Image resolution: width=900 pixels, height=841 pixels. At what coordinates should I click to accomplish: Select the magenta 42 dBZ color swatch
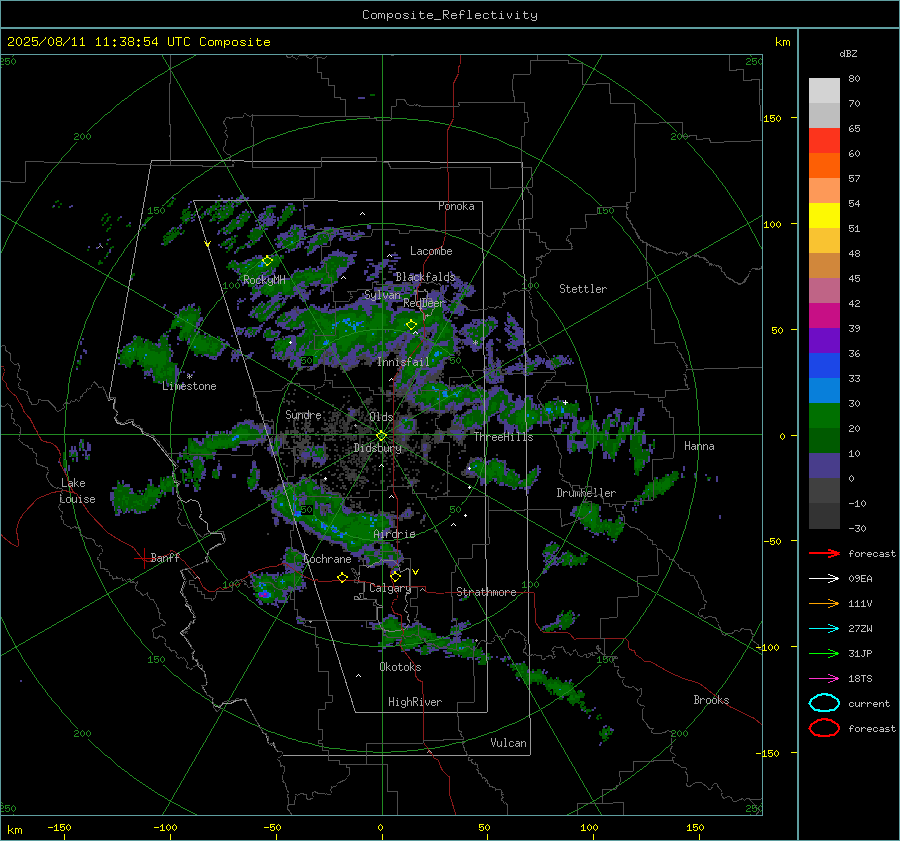tap(824, 316)
